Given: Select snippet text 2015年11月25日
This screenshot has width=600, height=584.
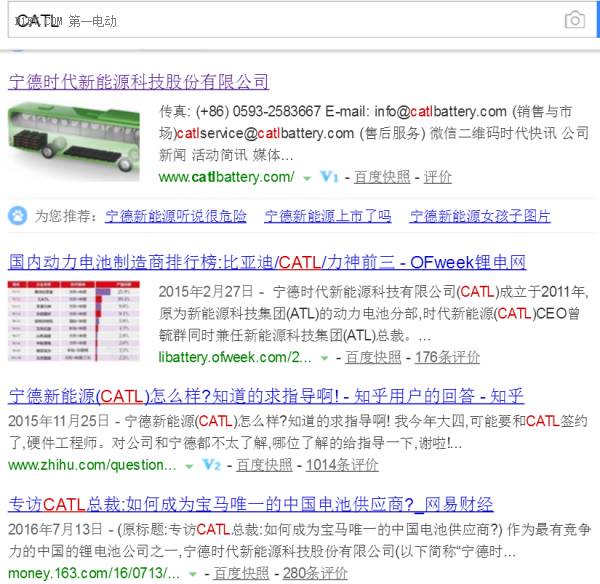Looking at the screenshot, I should tap(59, 421).
